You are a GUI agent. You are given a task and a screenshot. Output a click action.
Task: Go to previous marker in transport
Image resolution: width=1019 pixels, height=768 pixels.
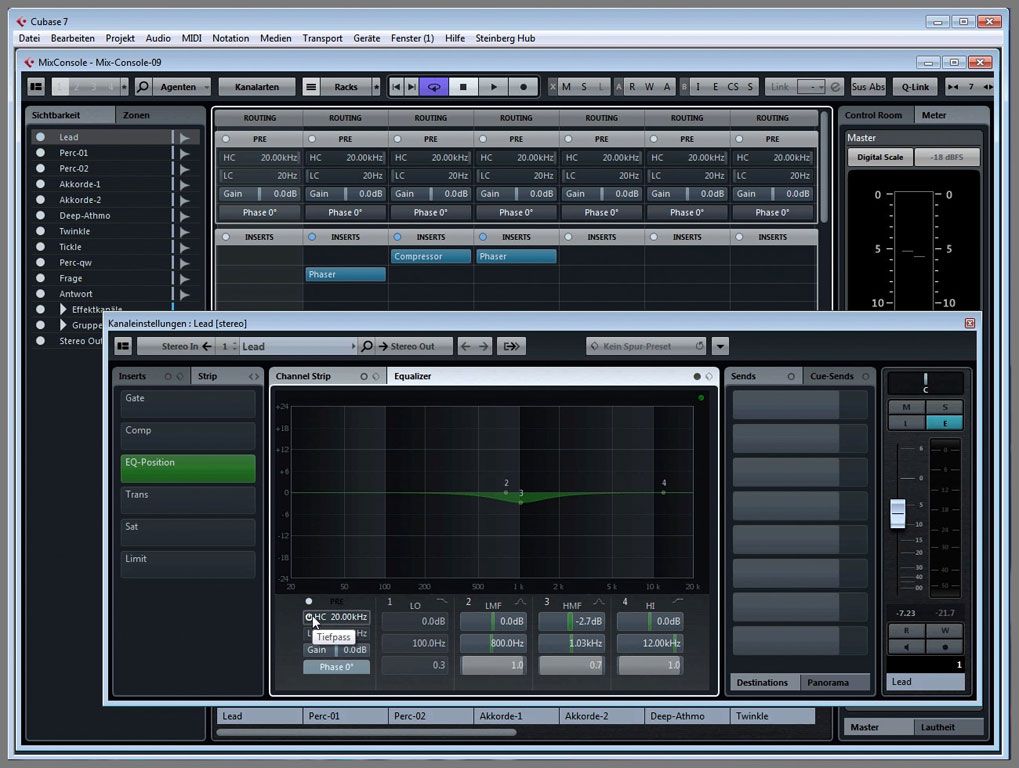coord(396,86)
